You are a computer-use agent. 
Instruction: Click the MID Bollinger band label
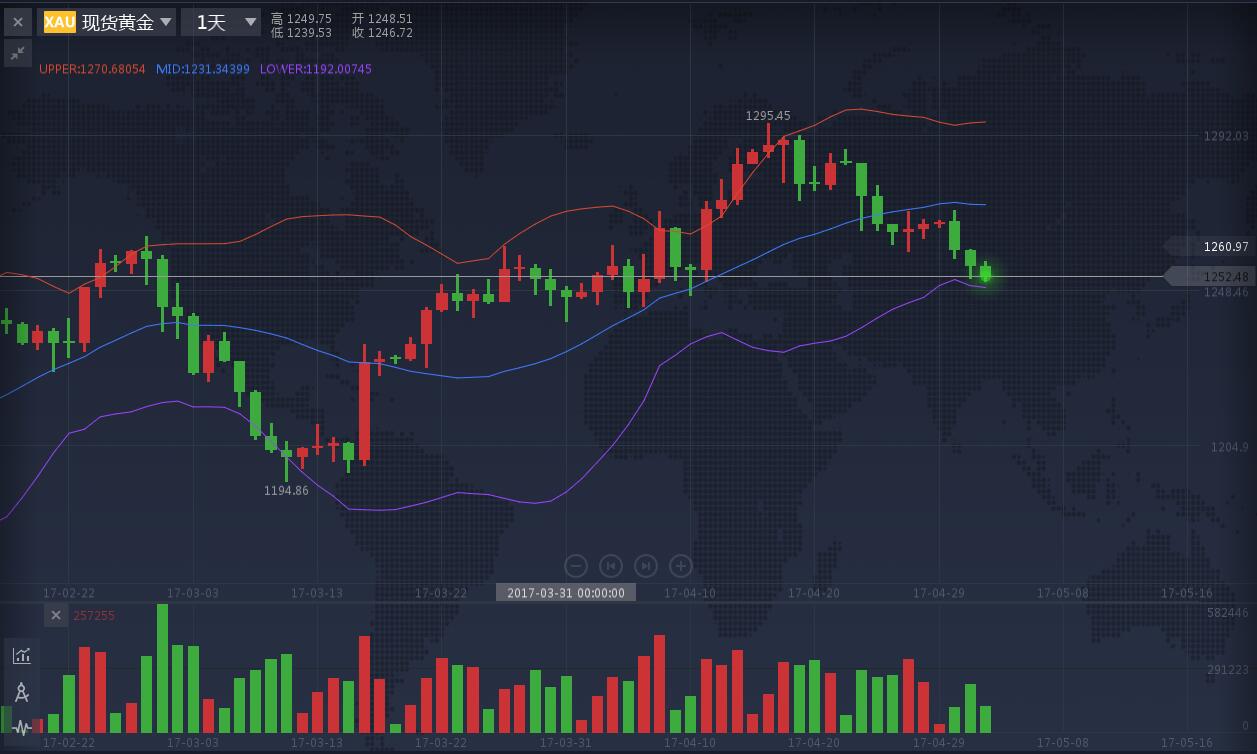click(x=203, y=69)
